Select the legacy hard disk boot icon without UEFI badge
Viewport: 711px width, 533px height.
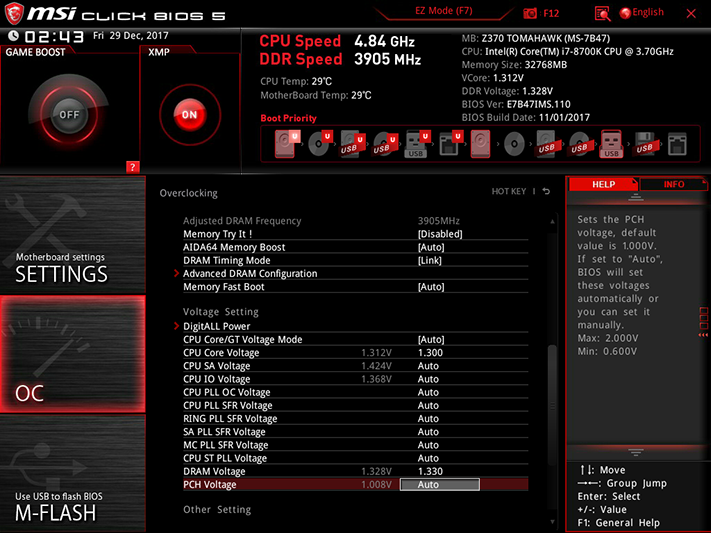(x=480, y=144)
